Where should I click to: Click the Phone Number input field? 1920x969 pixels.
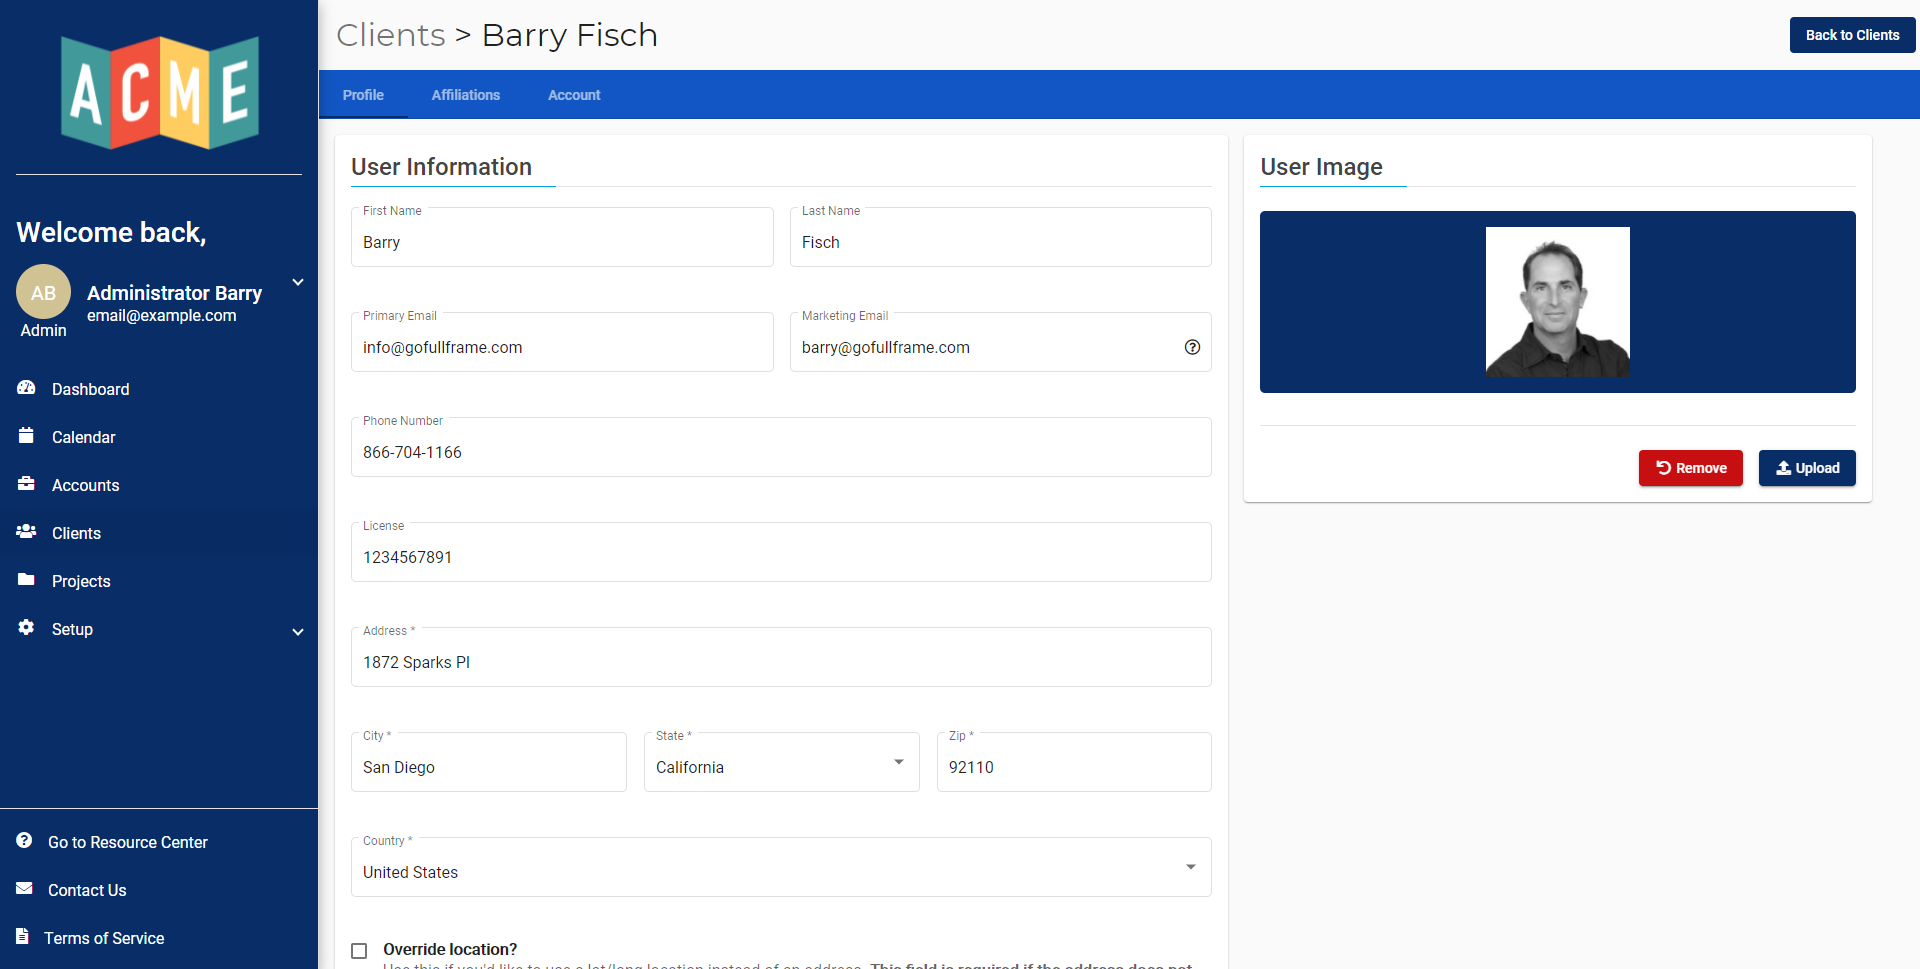point(781,448)
